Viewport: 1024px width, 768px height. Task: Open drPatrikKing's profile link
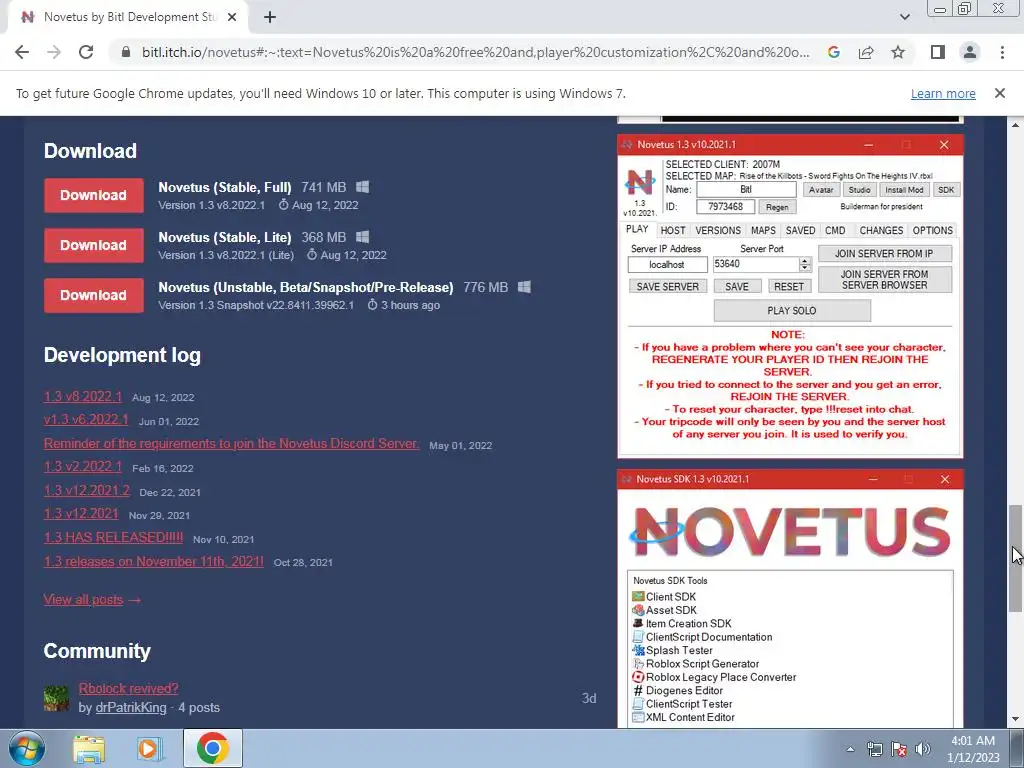131,707
